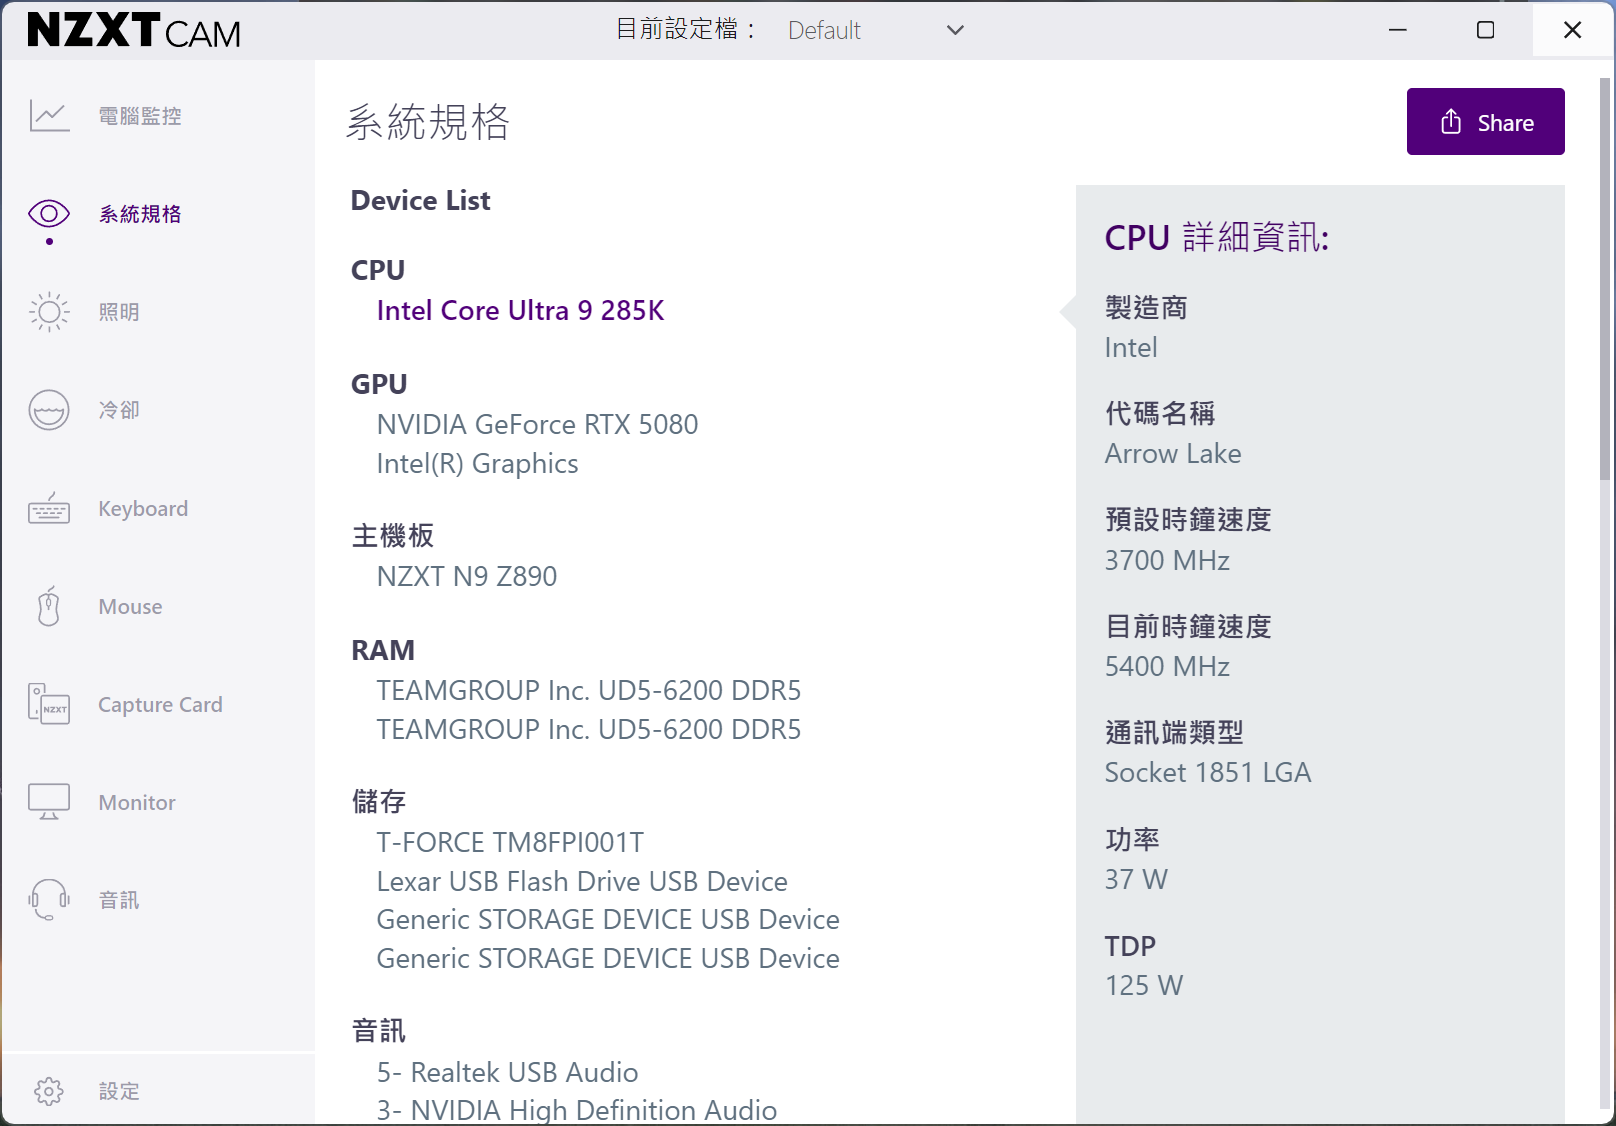Select the first TEAMGROUP UD5-6200 DDR5 entry

click(588, 690)
